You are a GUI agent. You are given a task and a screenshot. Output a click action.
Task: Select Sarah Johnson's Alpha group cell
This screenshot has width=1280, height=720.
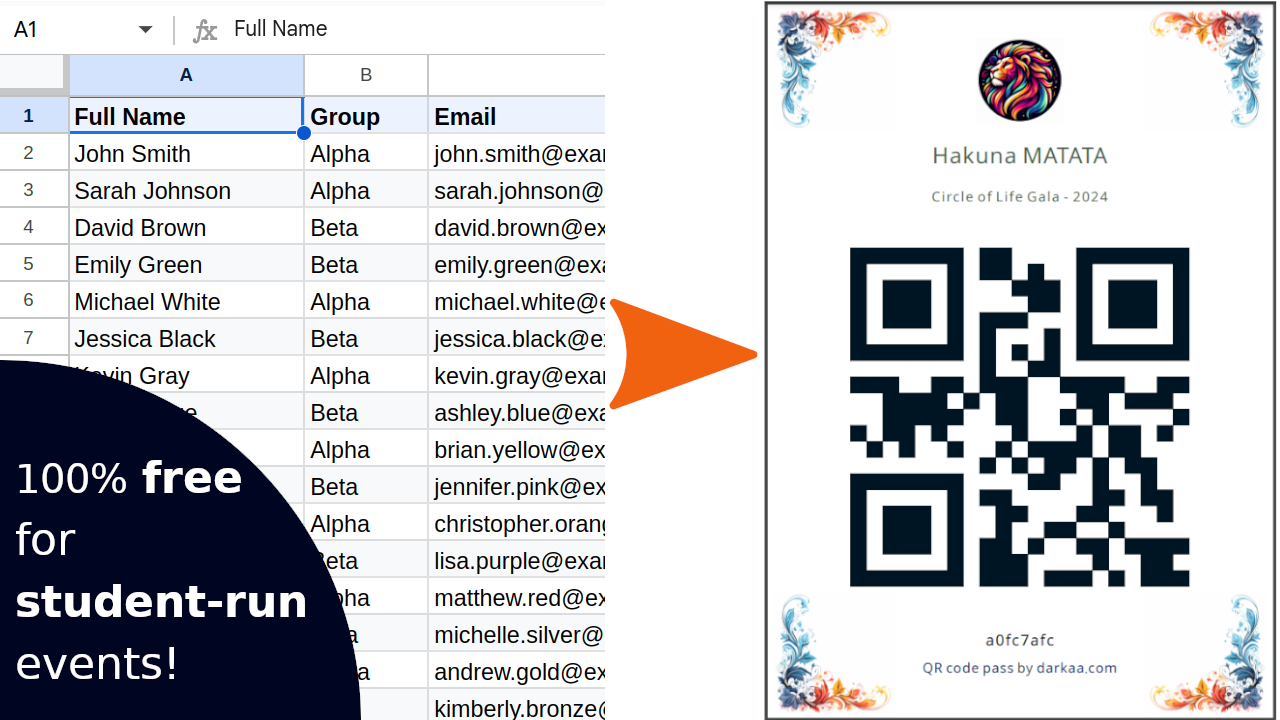coord(365,189)
